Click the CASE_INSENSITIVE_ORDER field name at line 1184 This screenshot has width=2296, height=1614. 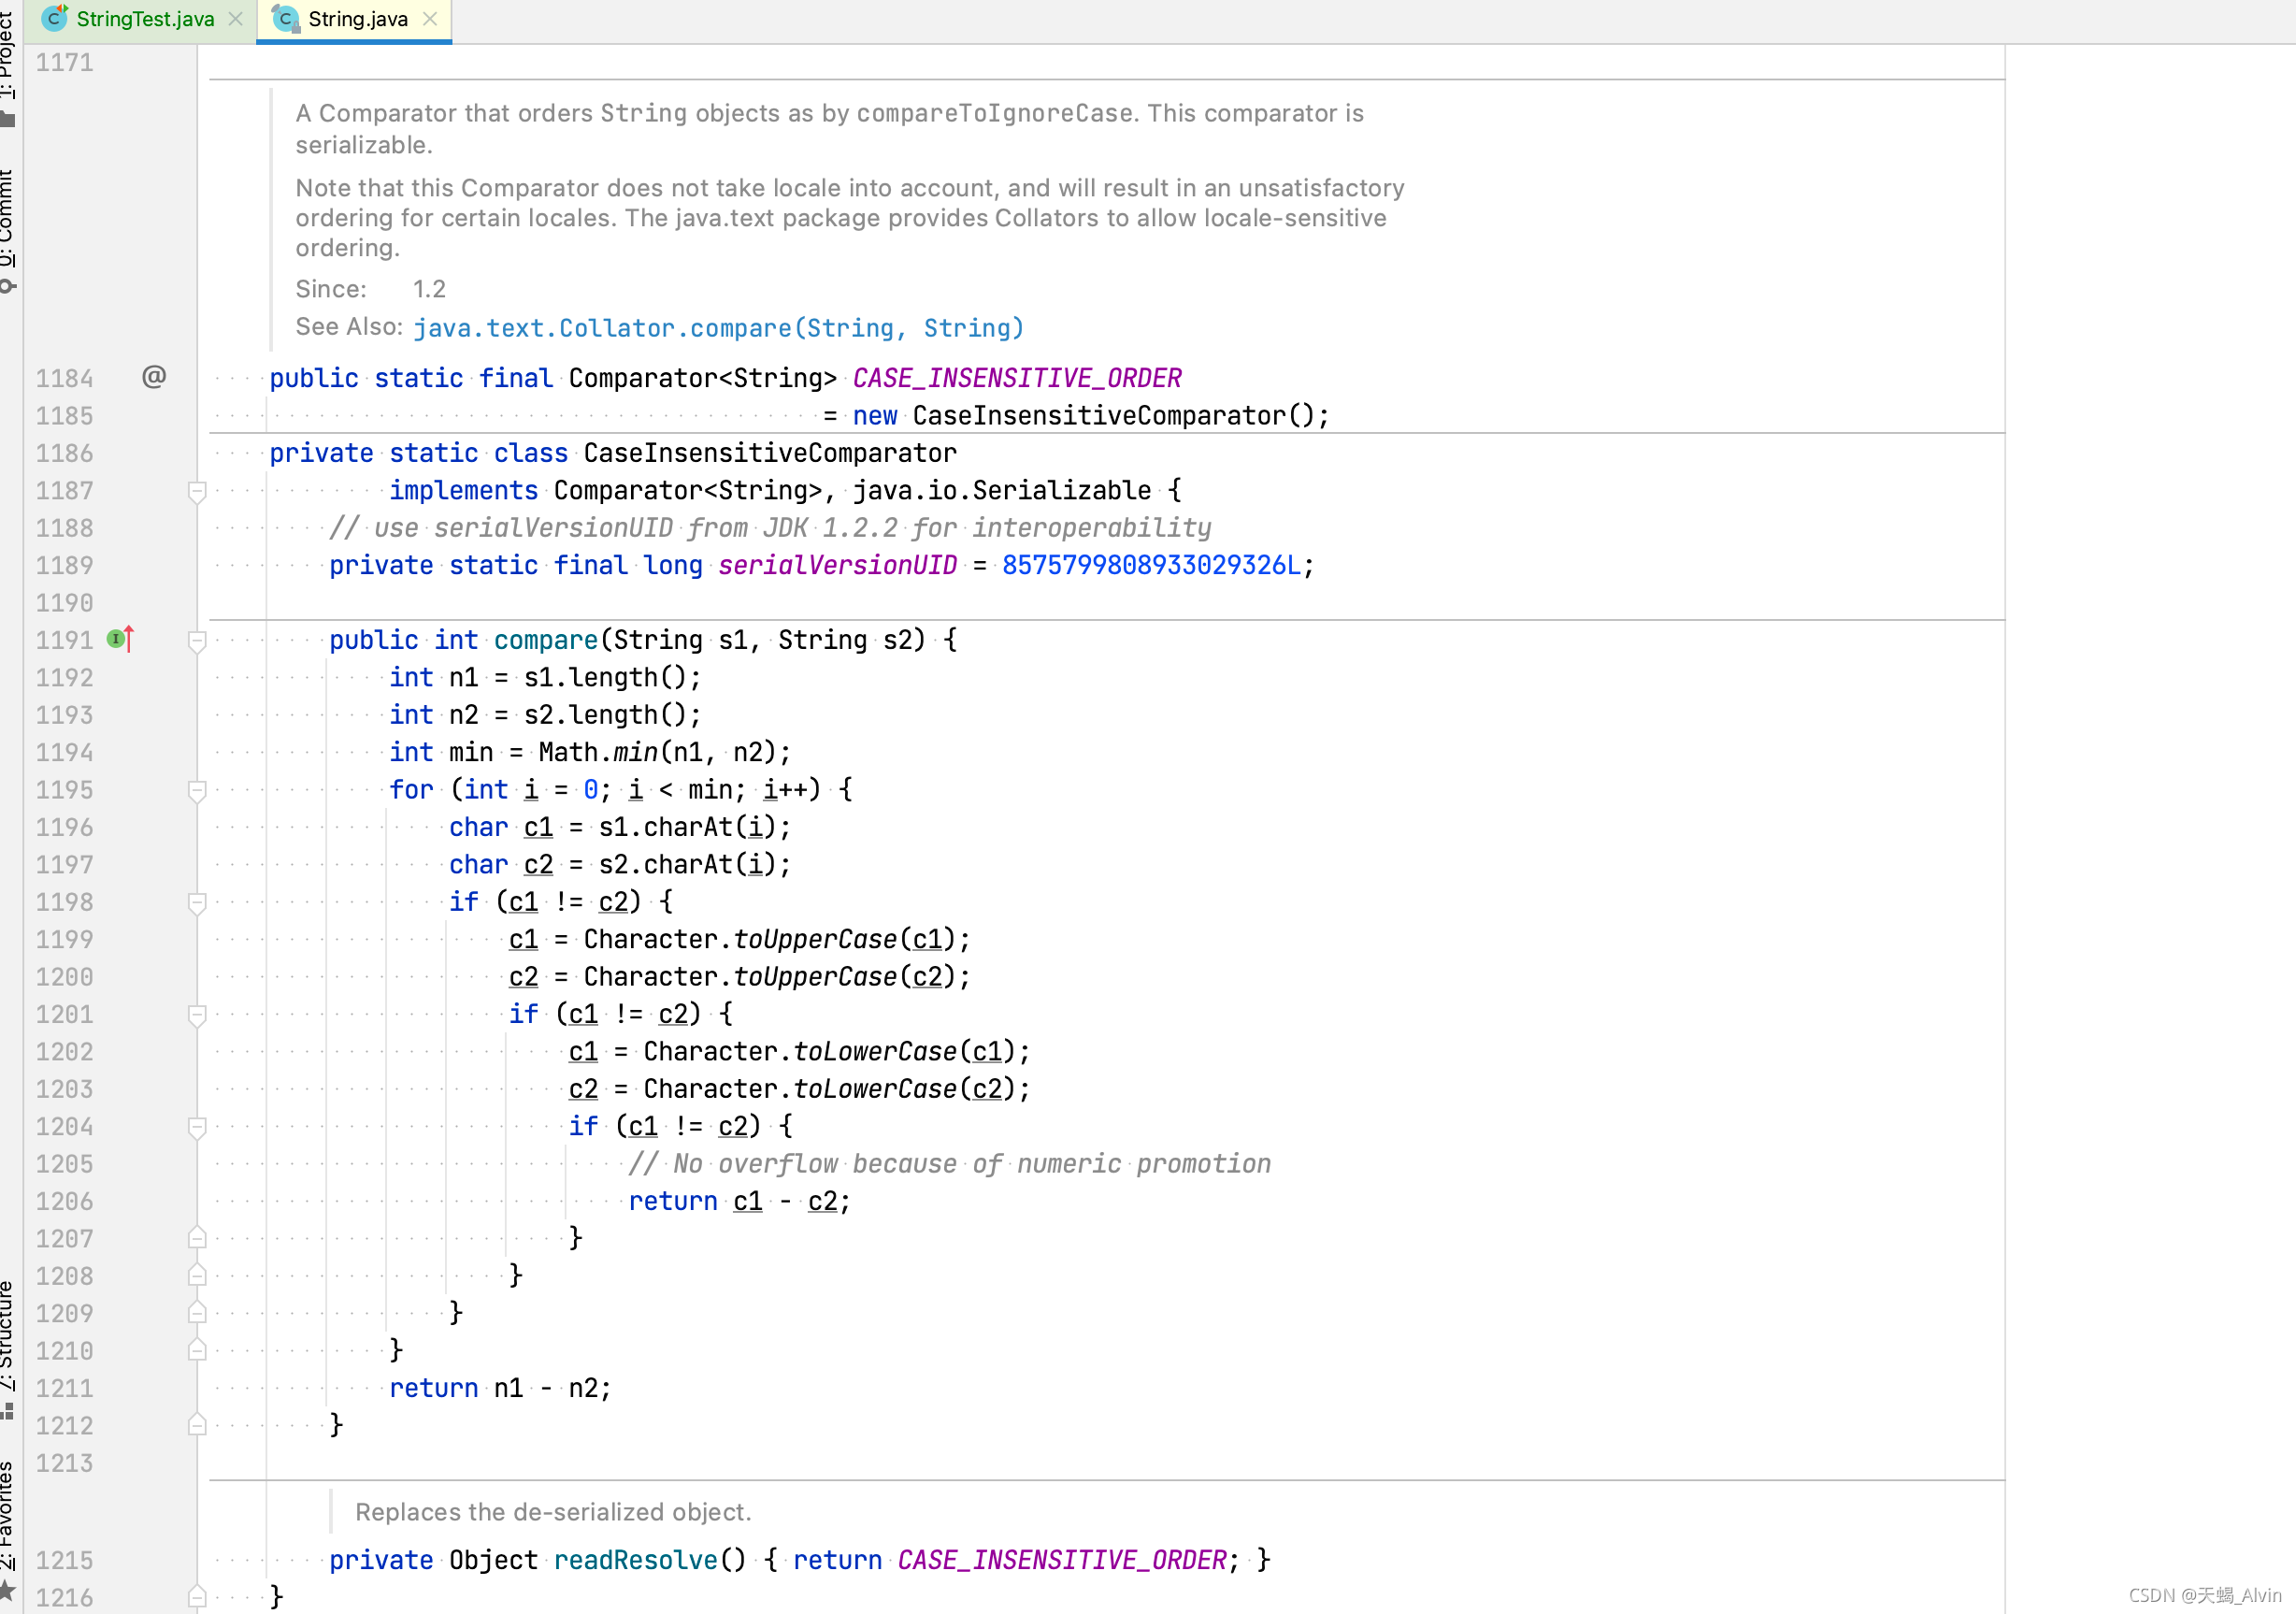pos(1017,378)
